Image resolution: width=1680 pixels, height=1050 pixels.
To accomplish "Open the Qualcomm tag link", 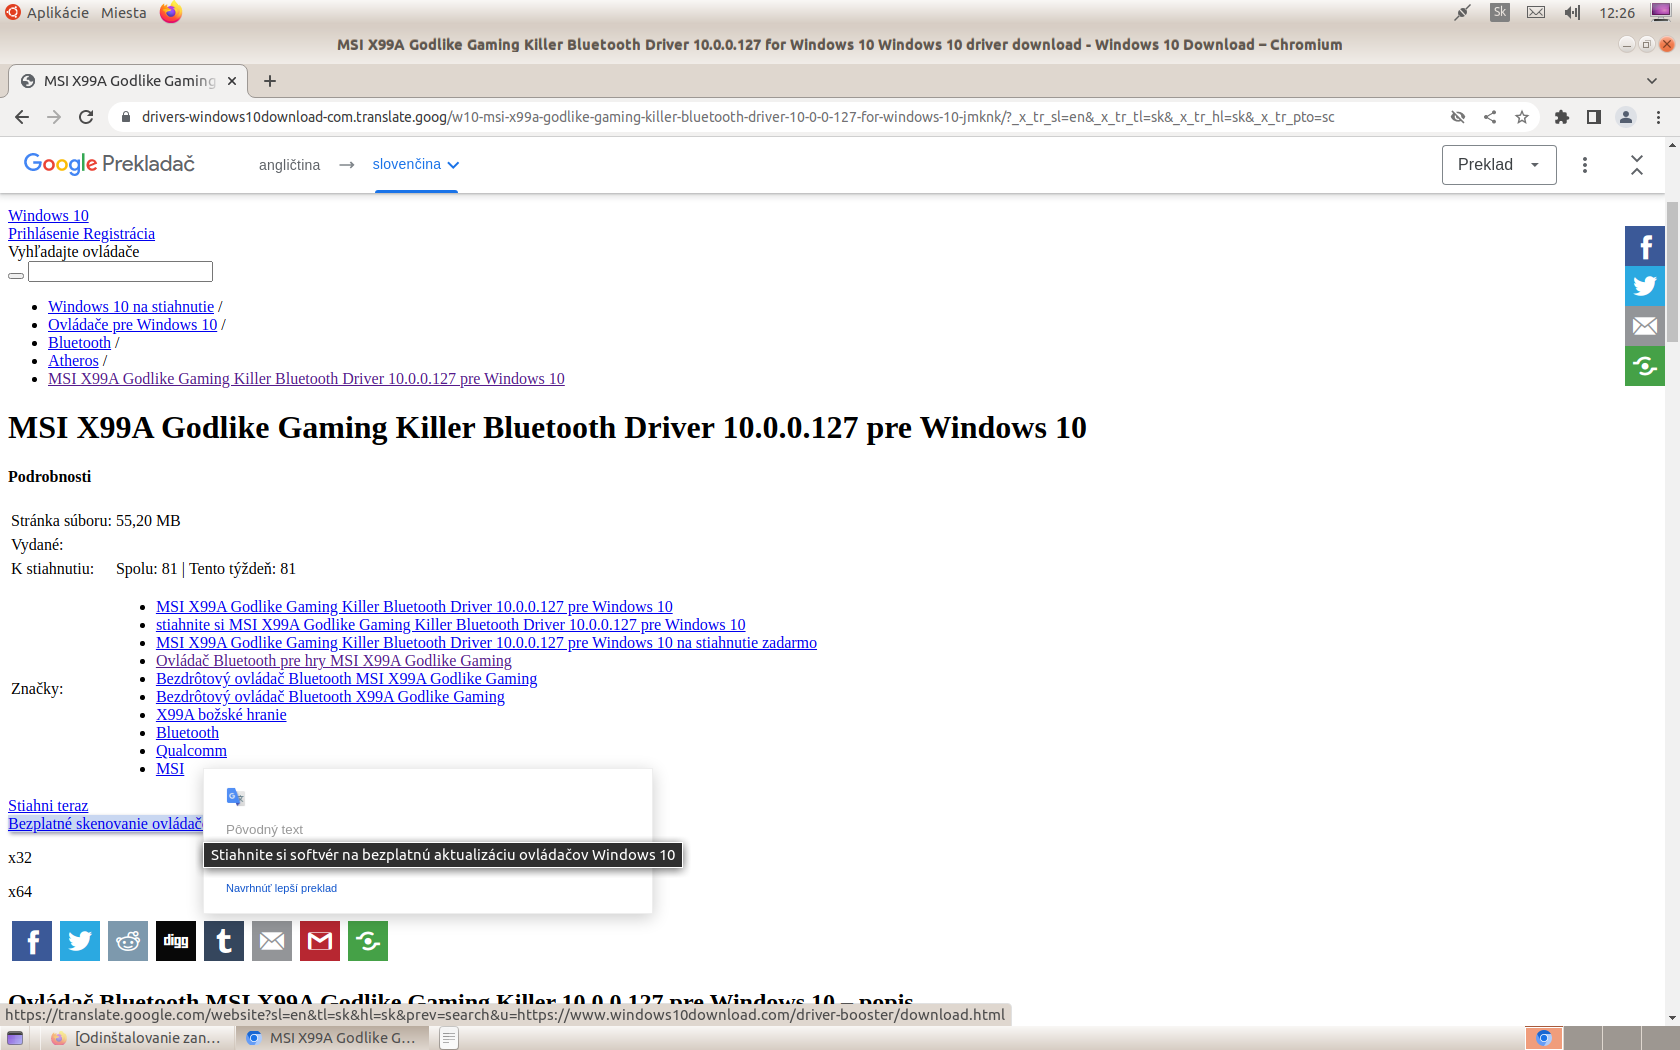I will tap(191, 751).
